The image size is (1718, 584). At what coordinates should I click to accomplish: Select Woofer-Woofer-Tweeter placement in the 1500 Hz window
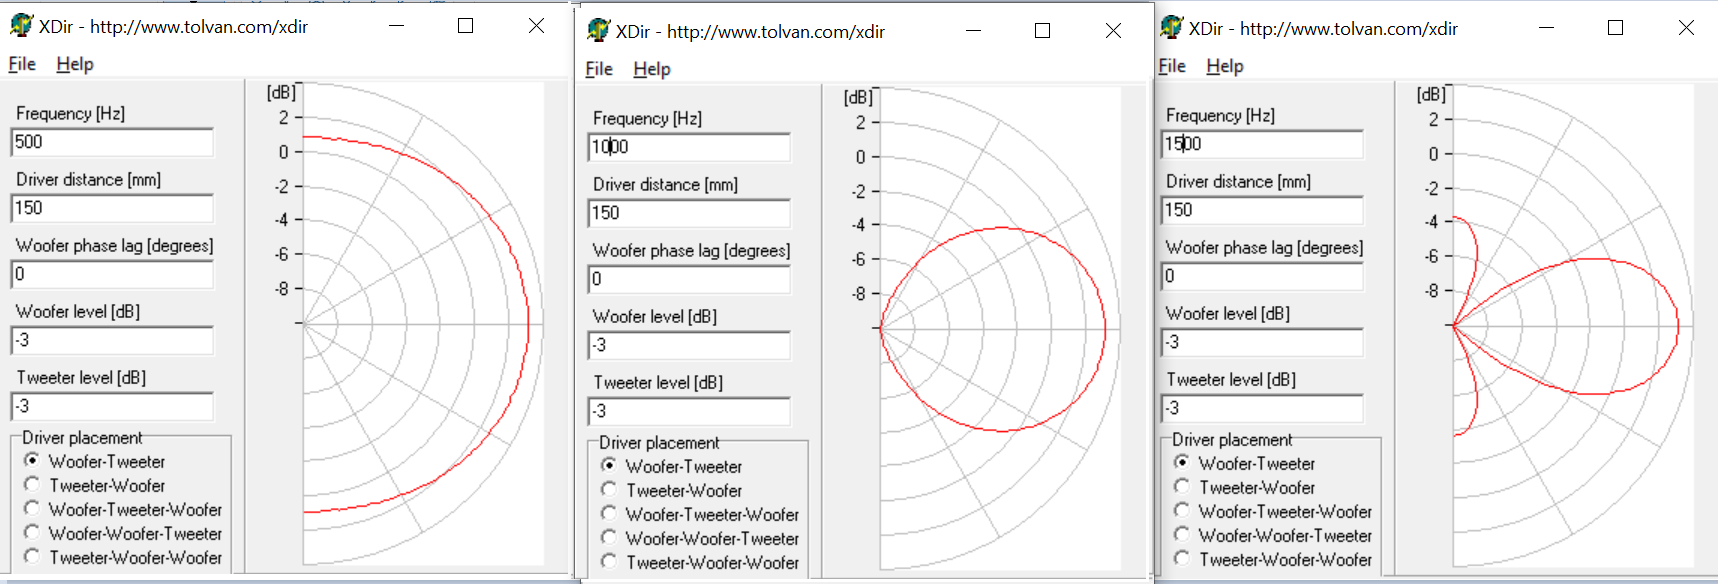point(1273,535)
